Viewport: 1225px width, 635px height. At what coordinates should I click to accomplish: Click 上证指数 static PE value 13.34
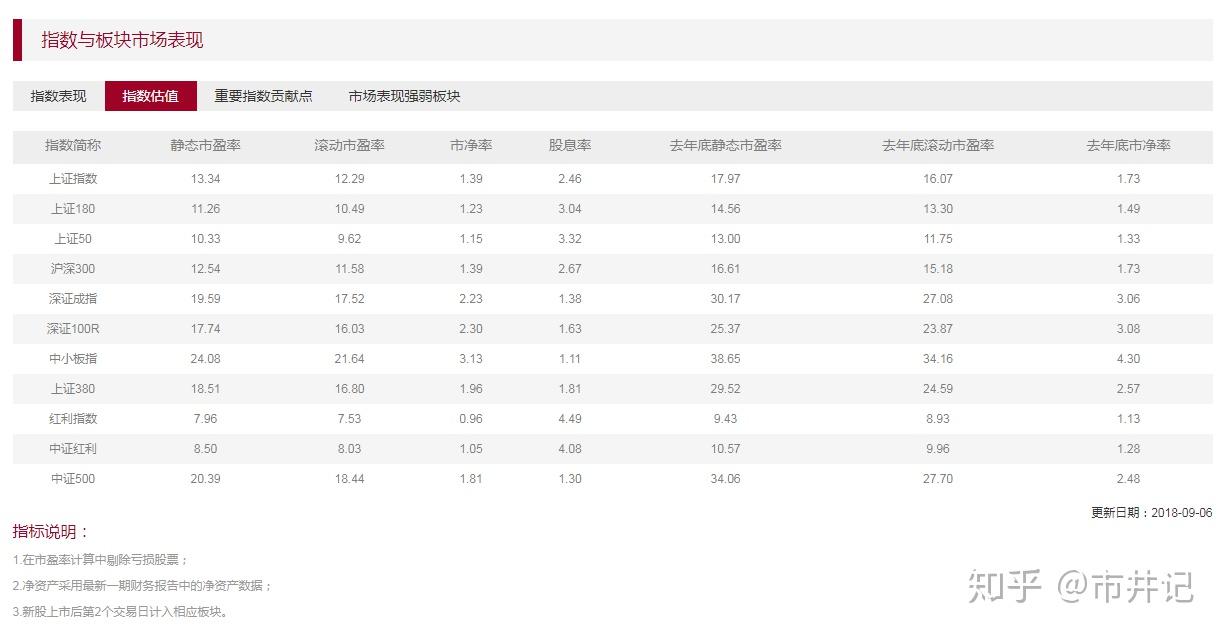point(205,179)
